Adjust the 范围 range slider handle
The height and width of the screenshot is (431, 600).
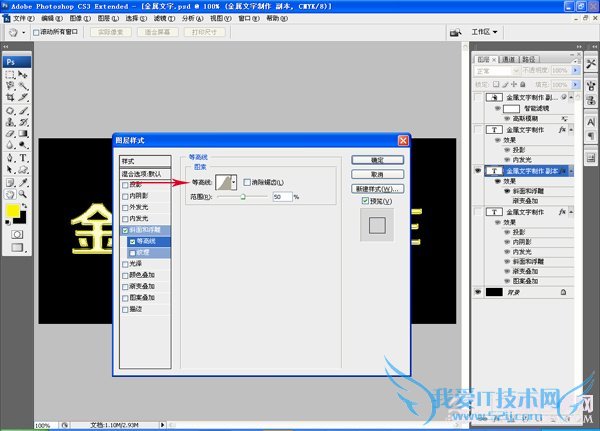(243, 198)
